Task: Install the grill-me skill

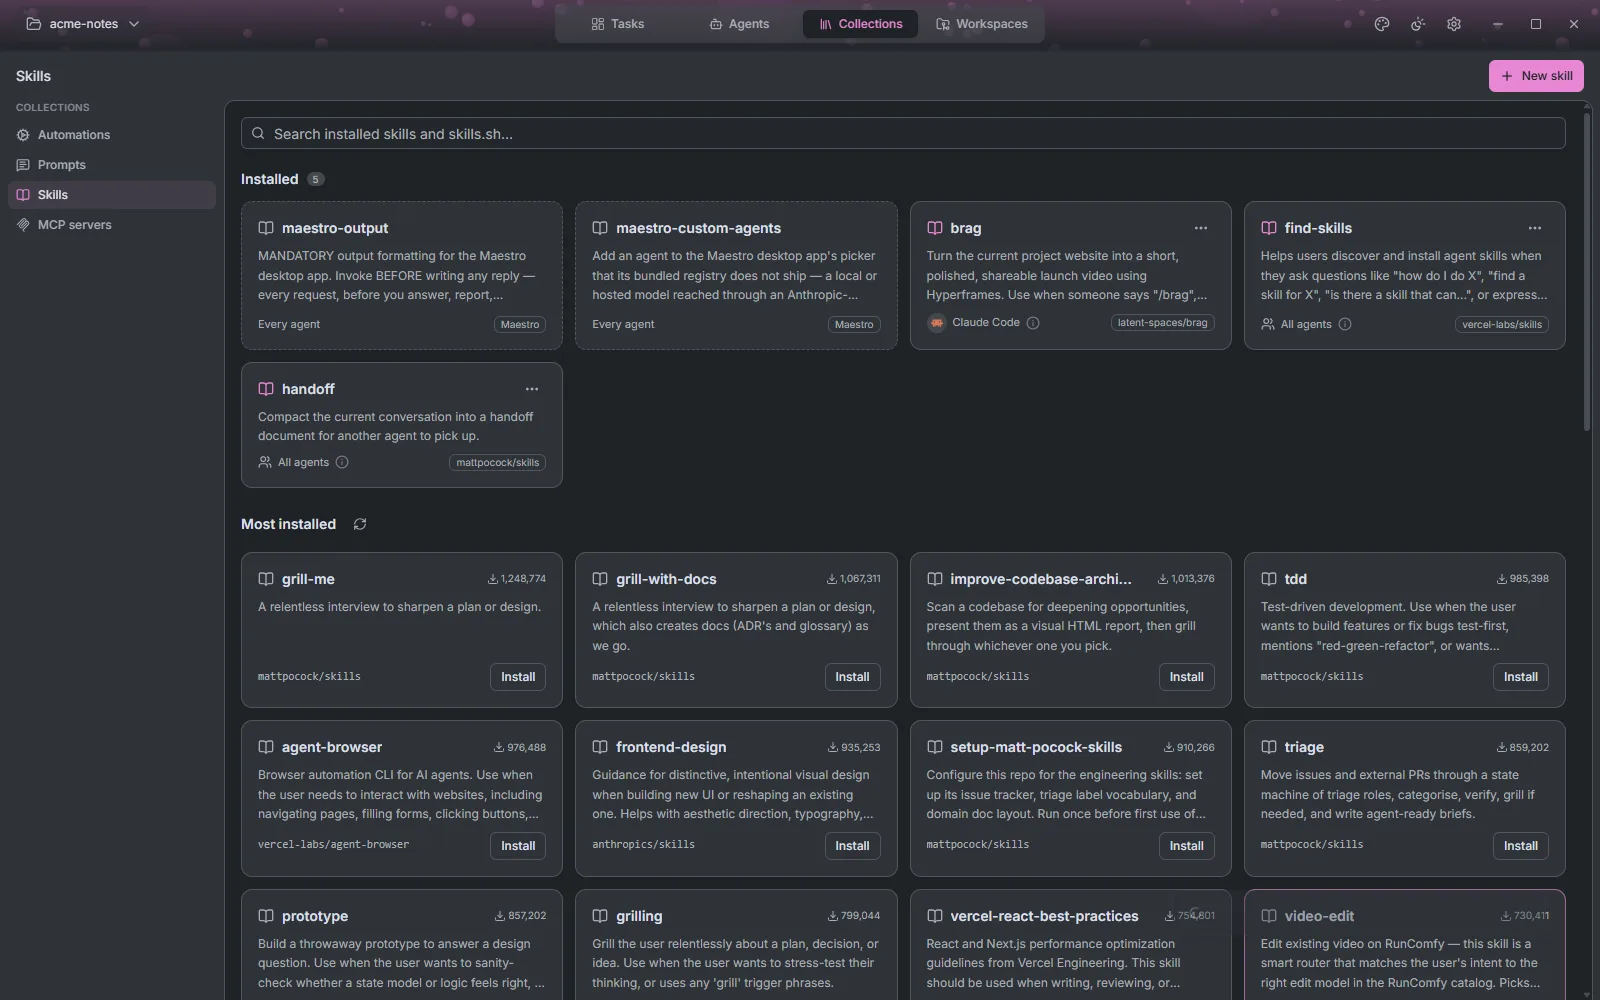Action: [518, 677]
